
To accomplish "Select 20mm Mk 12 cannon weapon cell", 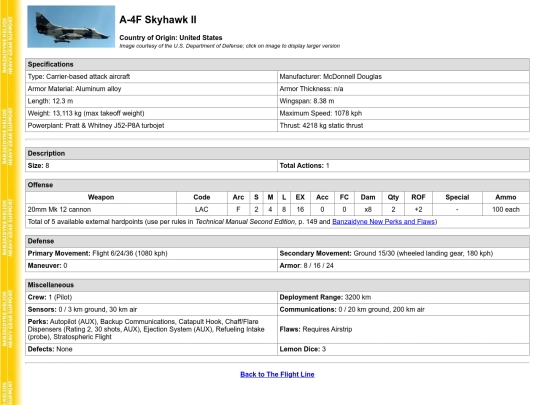I will [101, 209].
